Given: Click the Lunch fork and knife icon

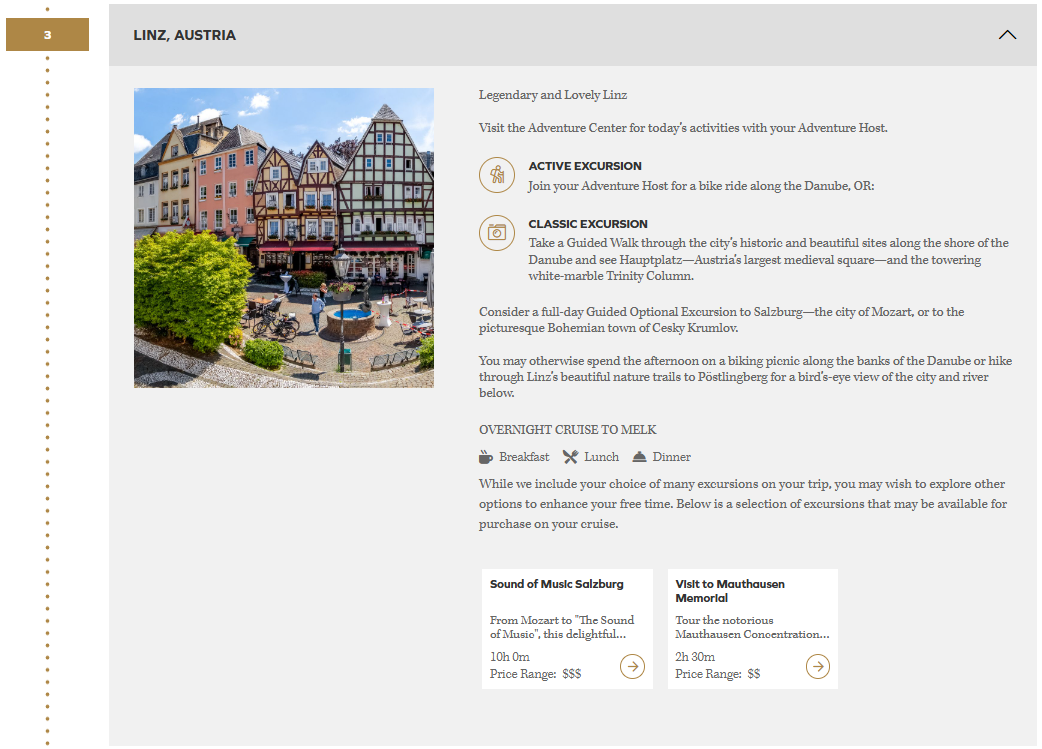Looking at the screenshot, I should (570, 457).
